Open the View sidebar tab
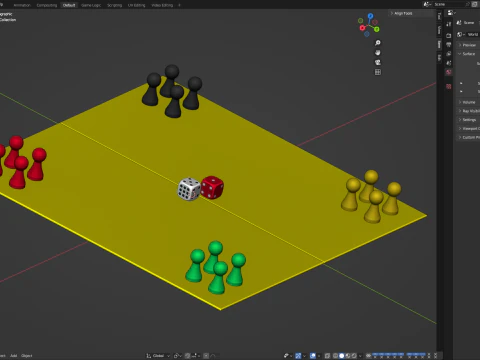The height and width of the screenshot is (360, 480). (439, 30)
